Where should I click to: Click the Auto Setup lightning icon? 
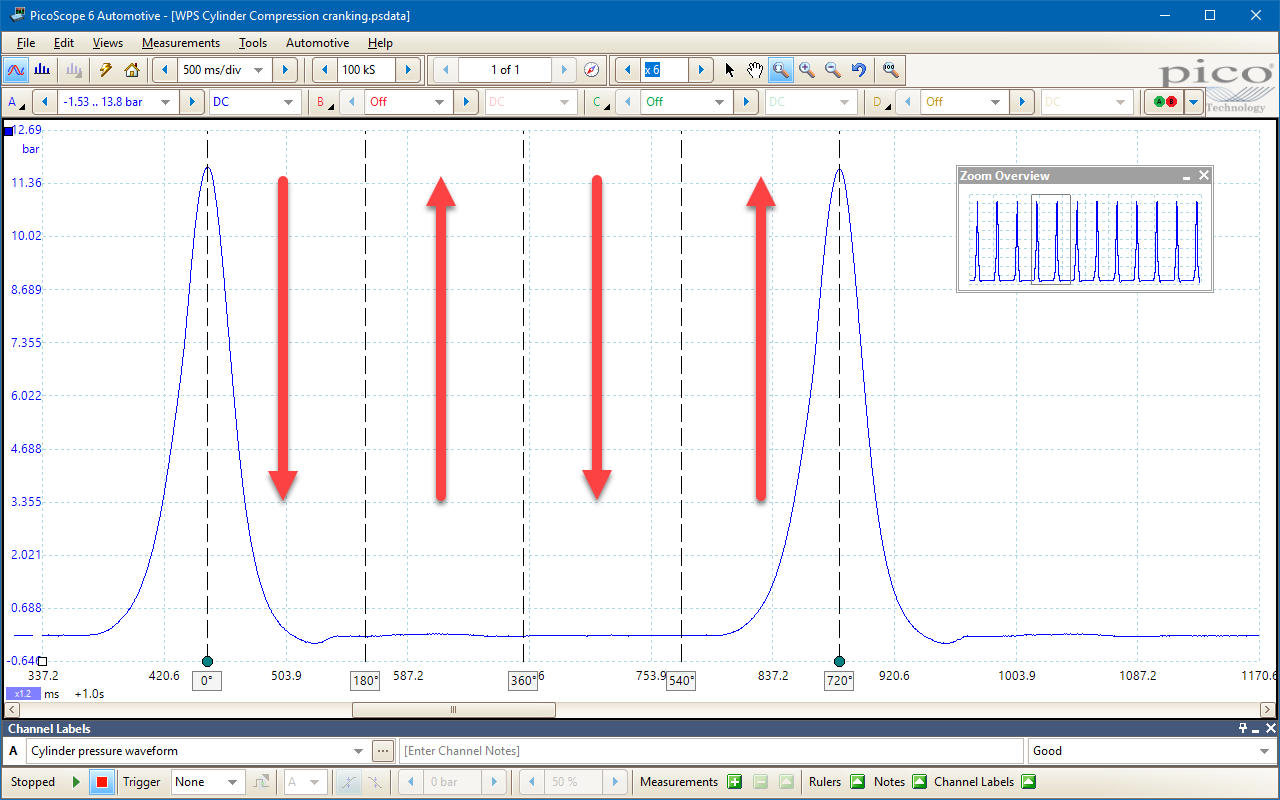[105, 70]
